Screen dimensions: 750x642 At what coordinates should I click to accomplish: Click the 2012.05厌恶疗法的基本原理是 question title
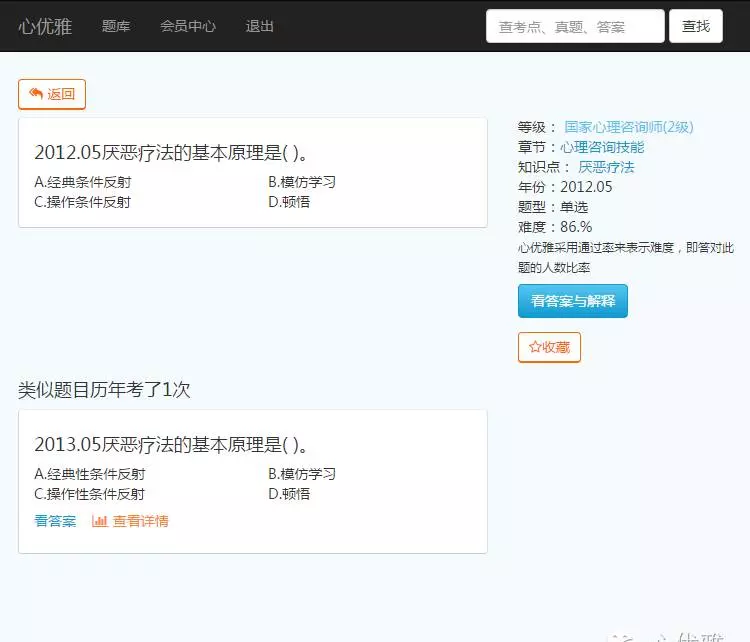coord(171,153)
